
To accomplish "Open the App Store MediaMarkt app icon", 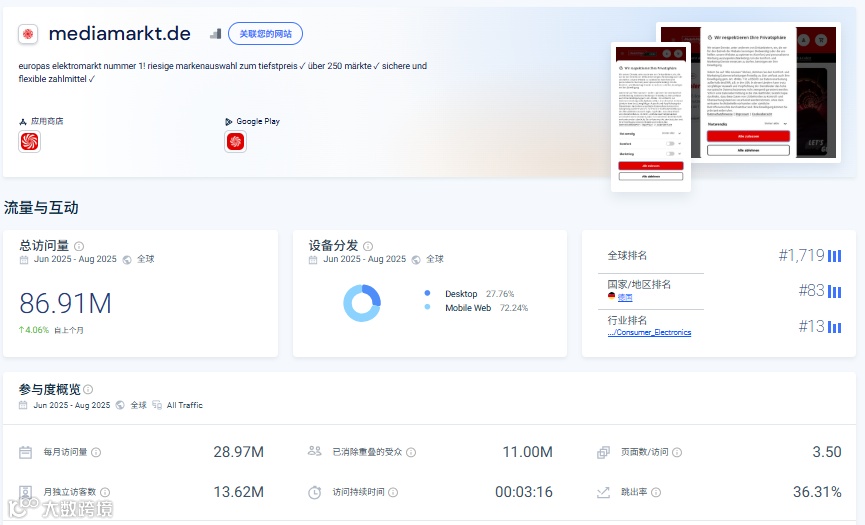I will pyautogui.click(x=29, y=142).
